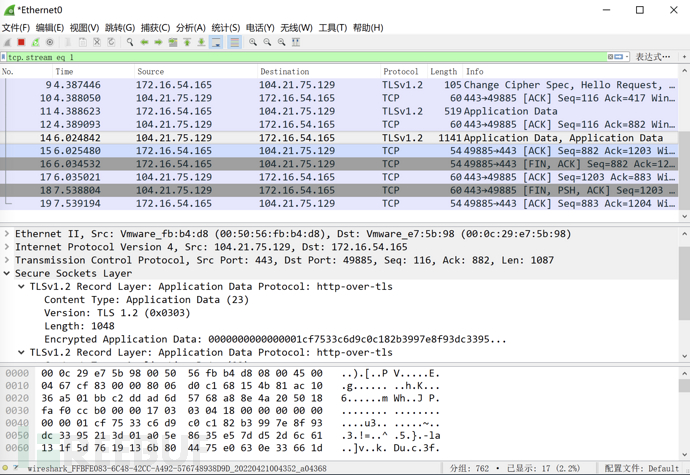This screenshot has height=475, width=690.
Task: Open the 捕获(C) menu
Action: pyautogui.click(x=155, y=28)
